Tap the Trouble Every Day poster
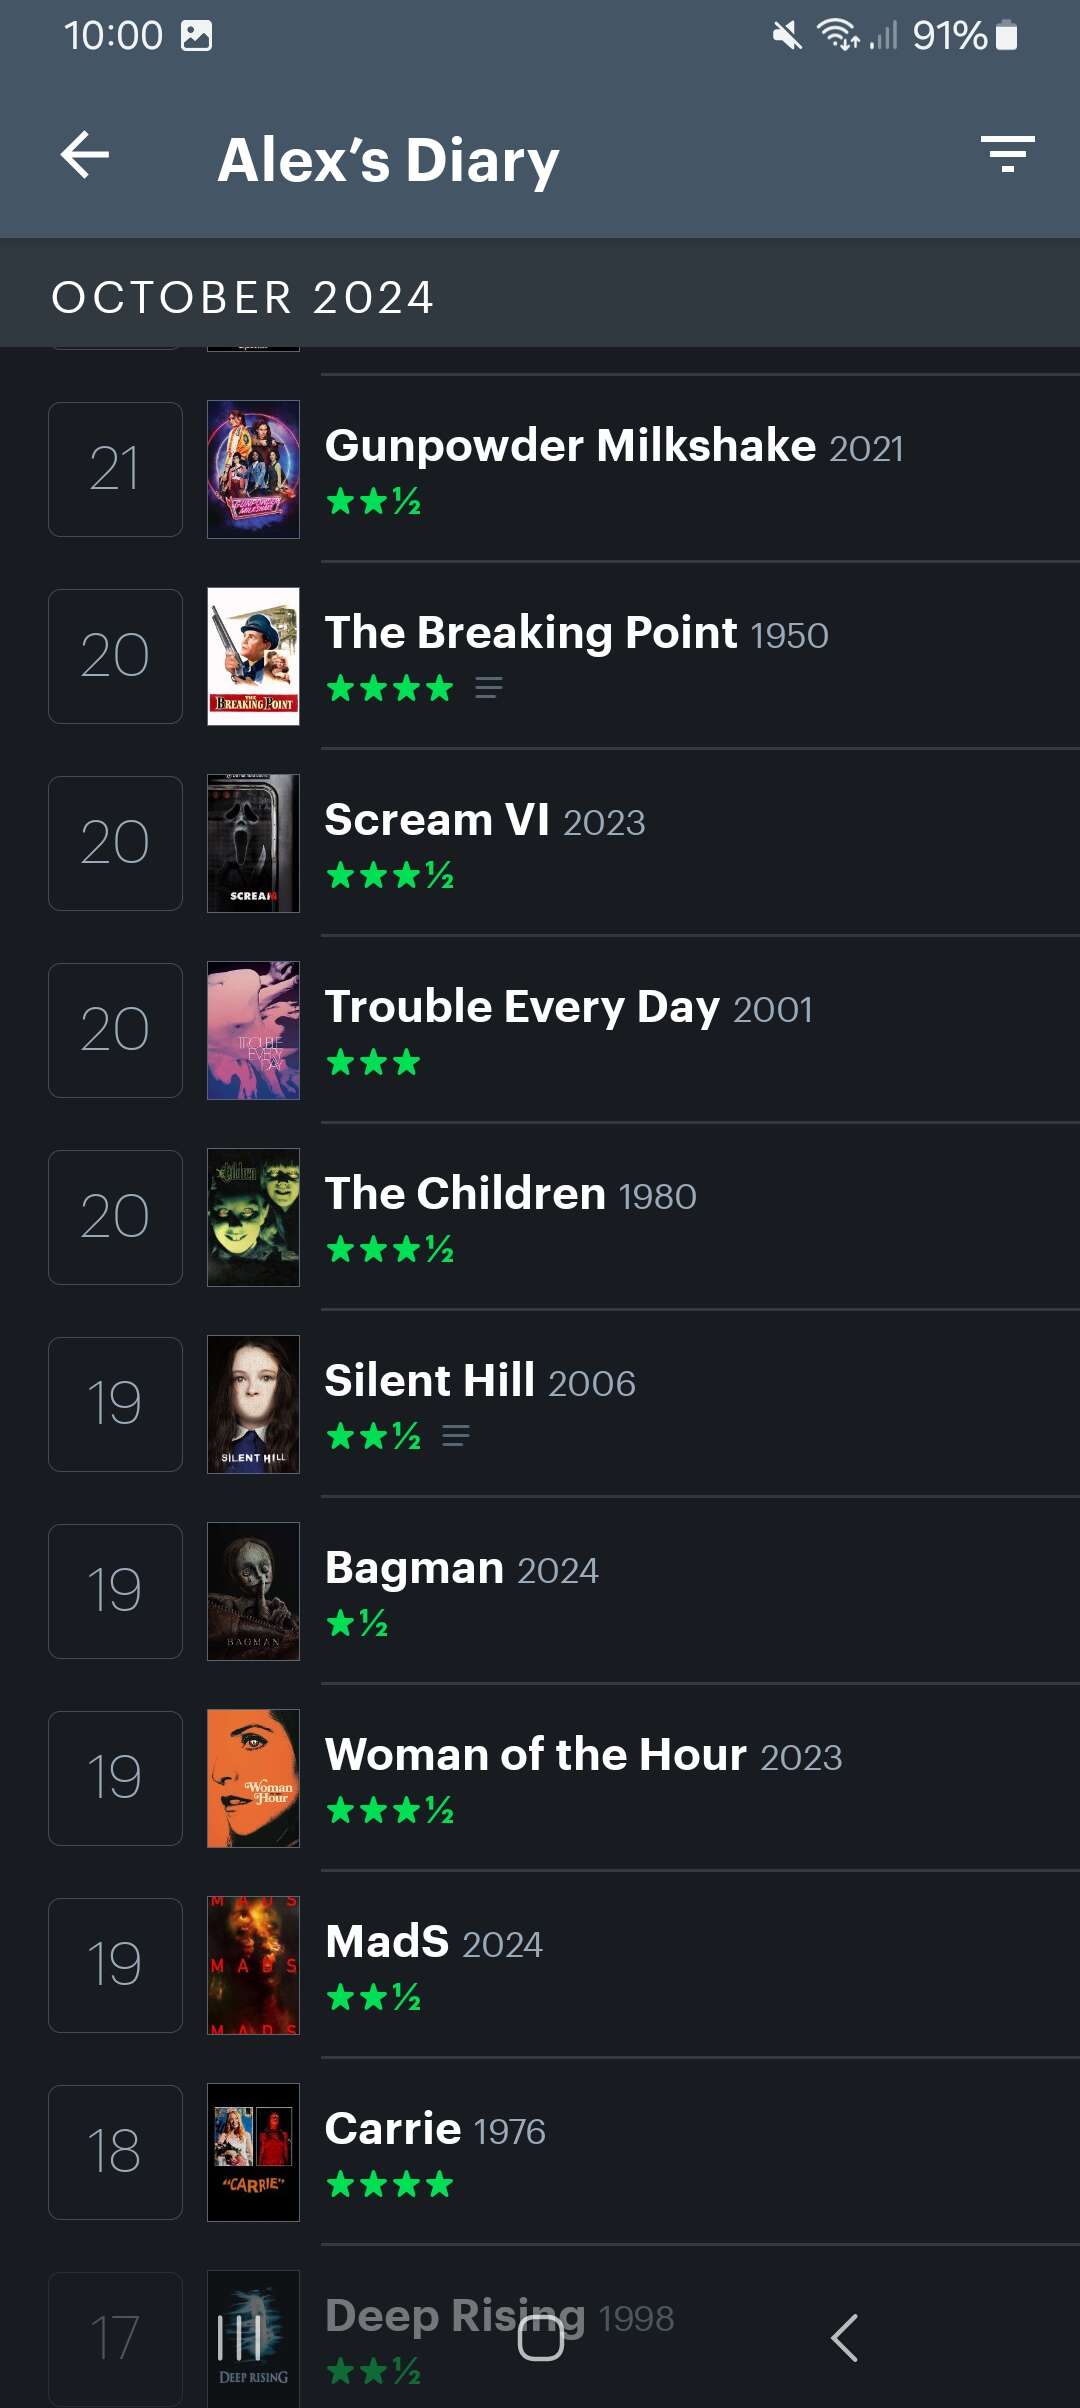This screenshot has width=1080, height=2408. (253, 1030)
